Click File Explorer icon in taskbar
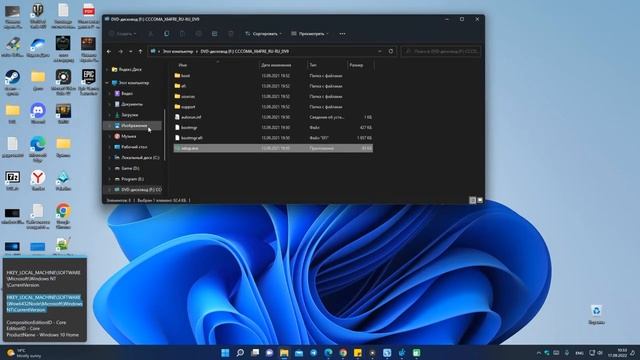This screenshot has height=360, width=640. [x=284, y=353]
